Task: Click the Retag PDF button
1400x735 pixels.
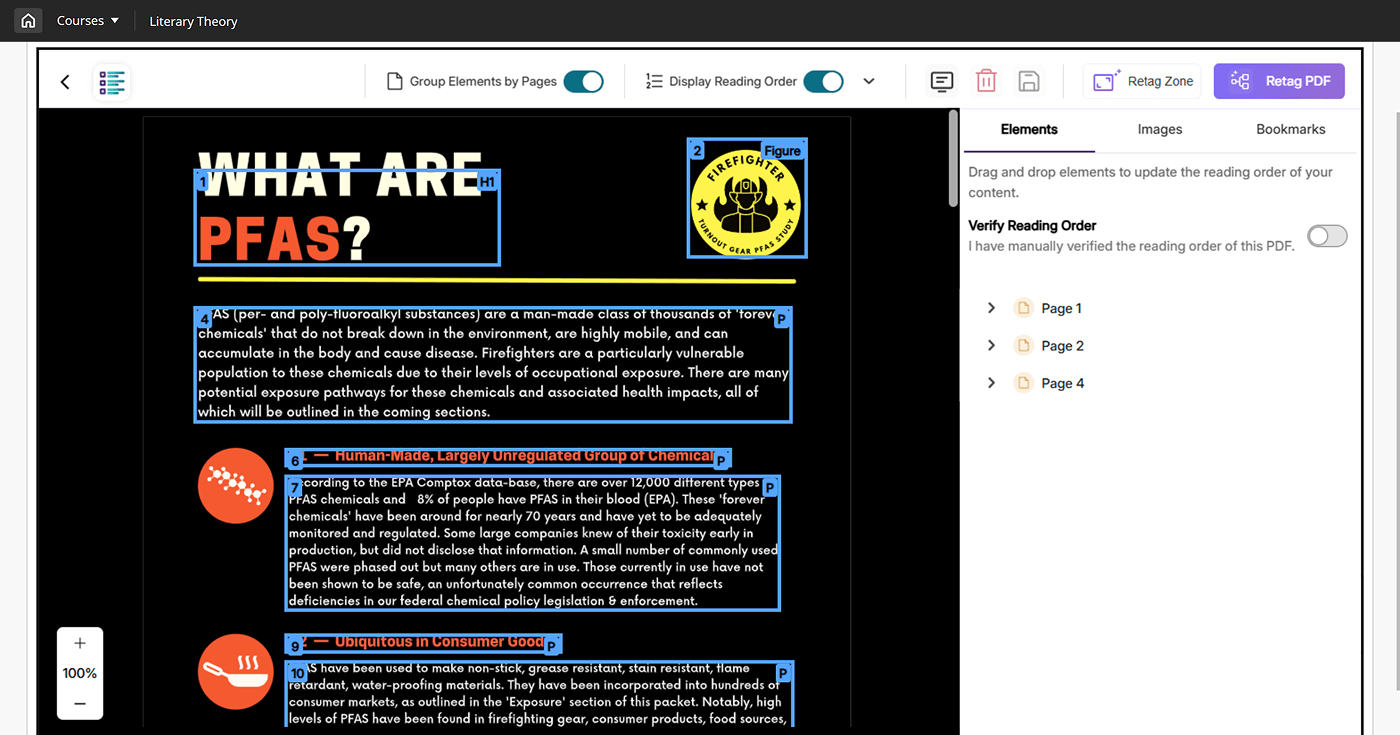Action: point(1279,82)
